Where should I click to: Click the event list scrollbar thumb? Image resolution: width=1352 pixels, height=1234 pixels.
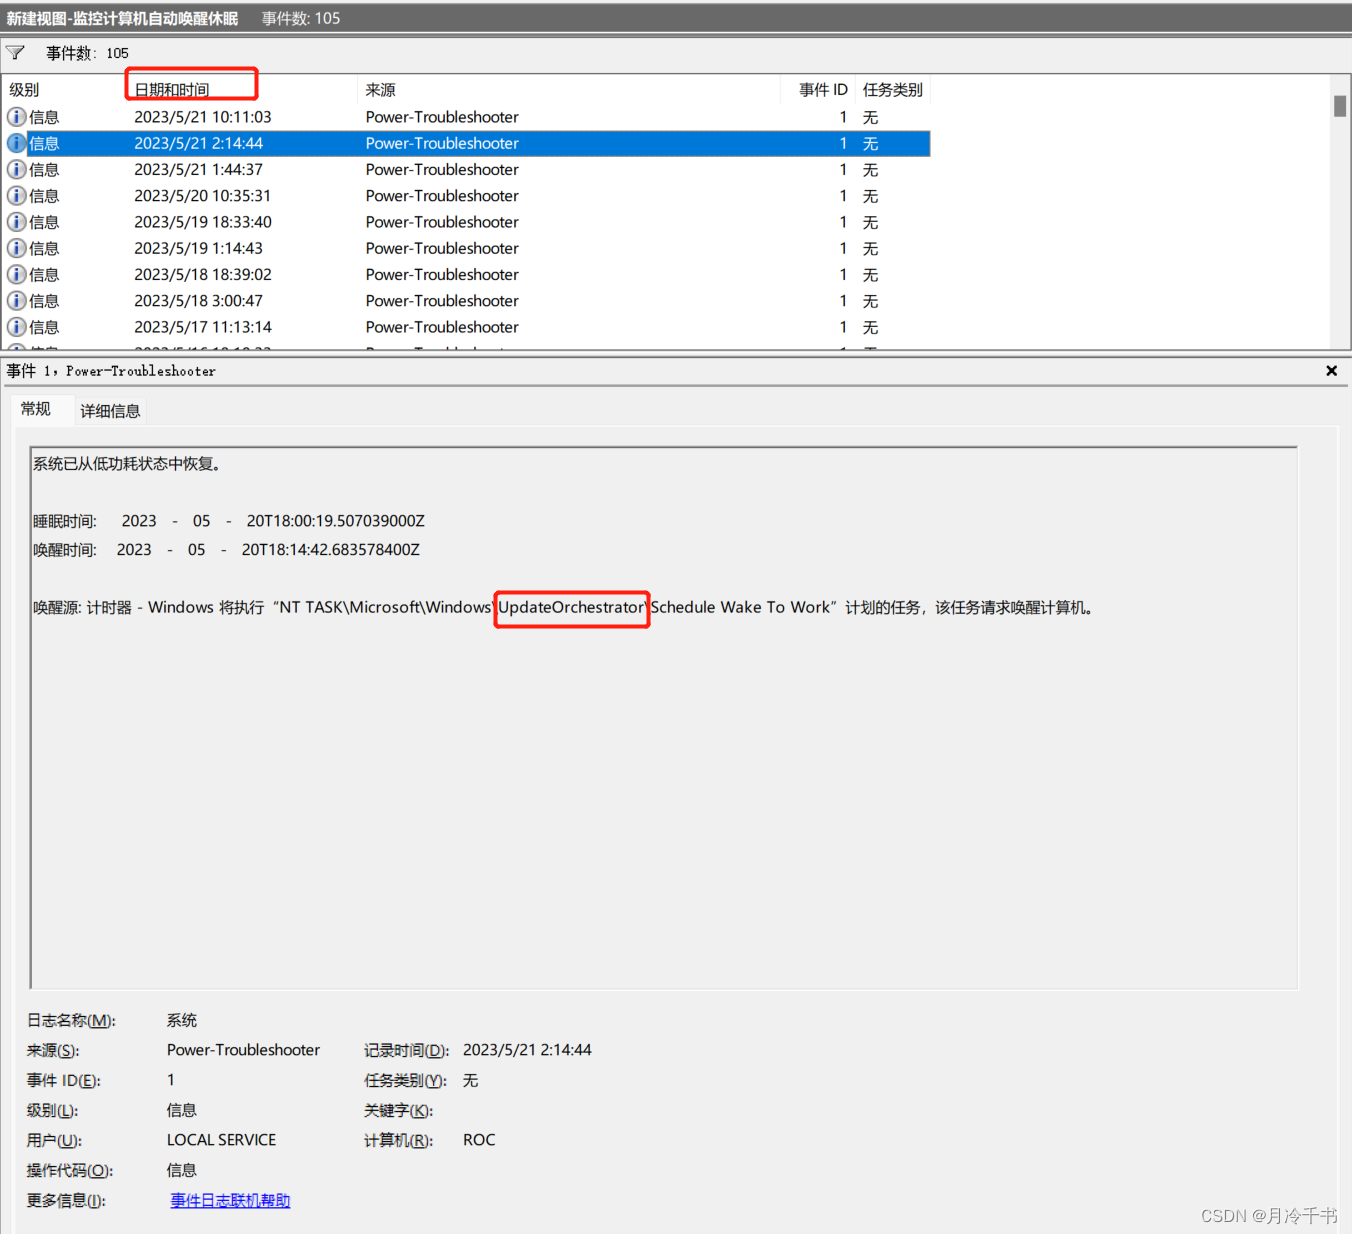[x=1340, y=106]
